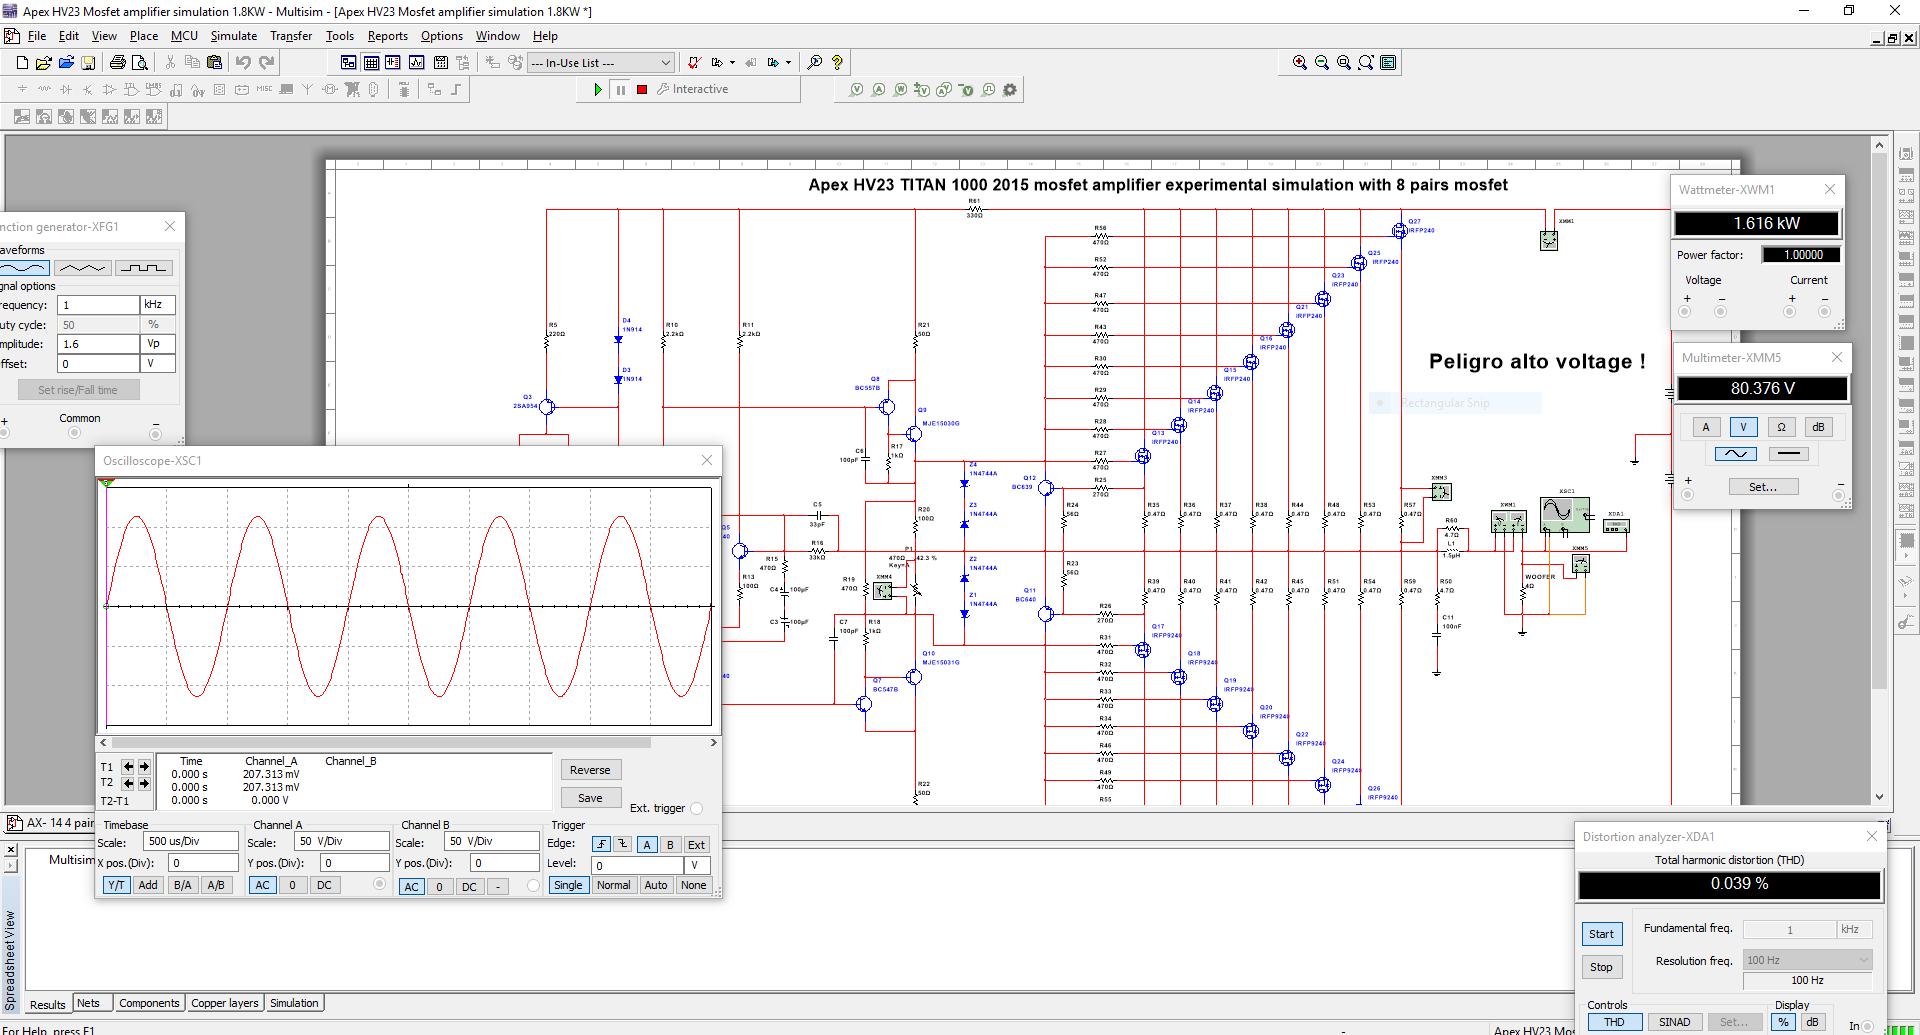This screenshot has width=1920, height=1035.
Task: Click the function generator Frequency field
Action: point(98,305)
